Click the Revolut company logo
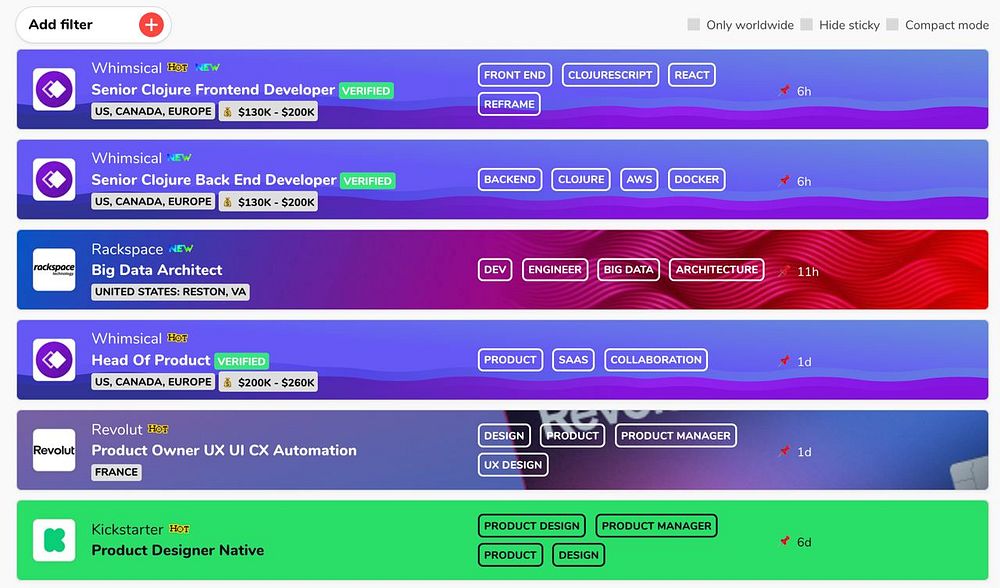 point(54,450)
